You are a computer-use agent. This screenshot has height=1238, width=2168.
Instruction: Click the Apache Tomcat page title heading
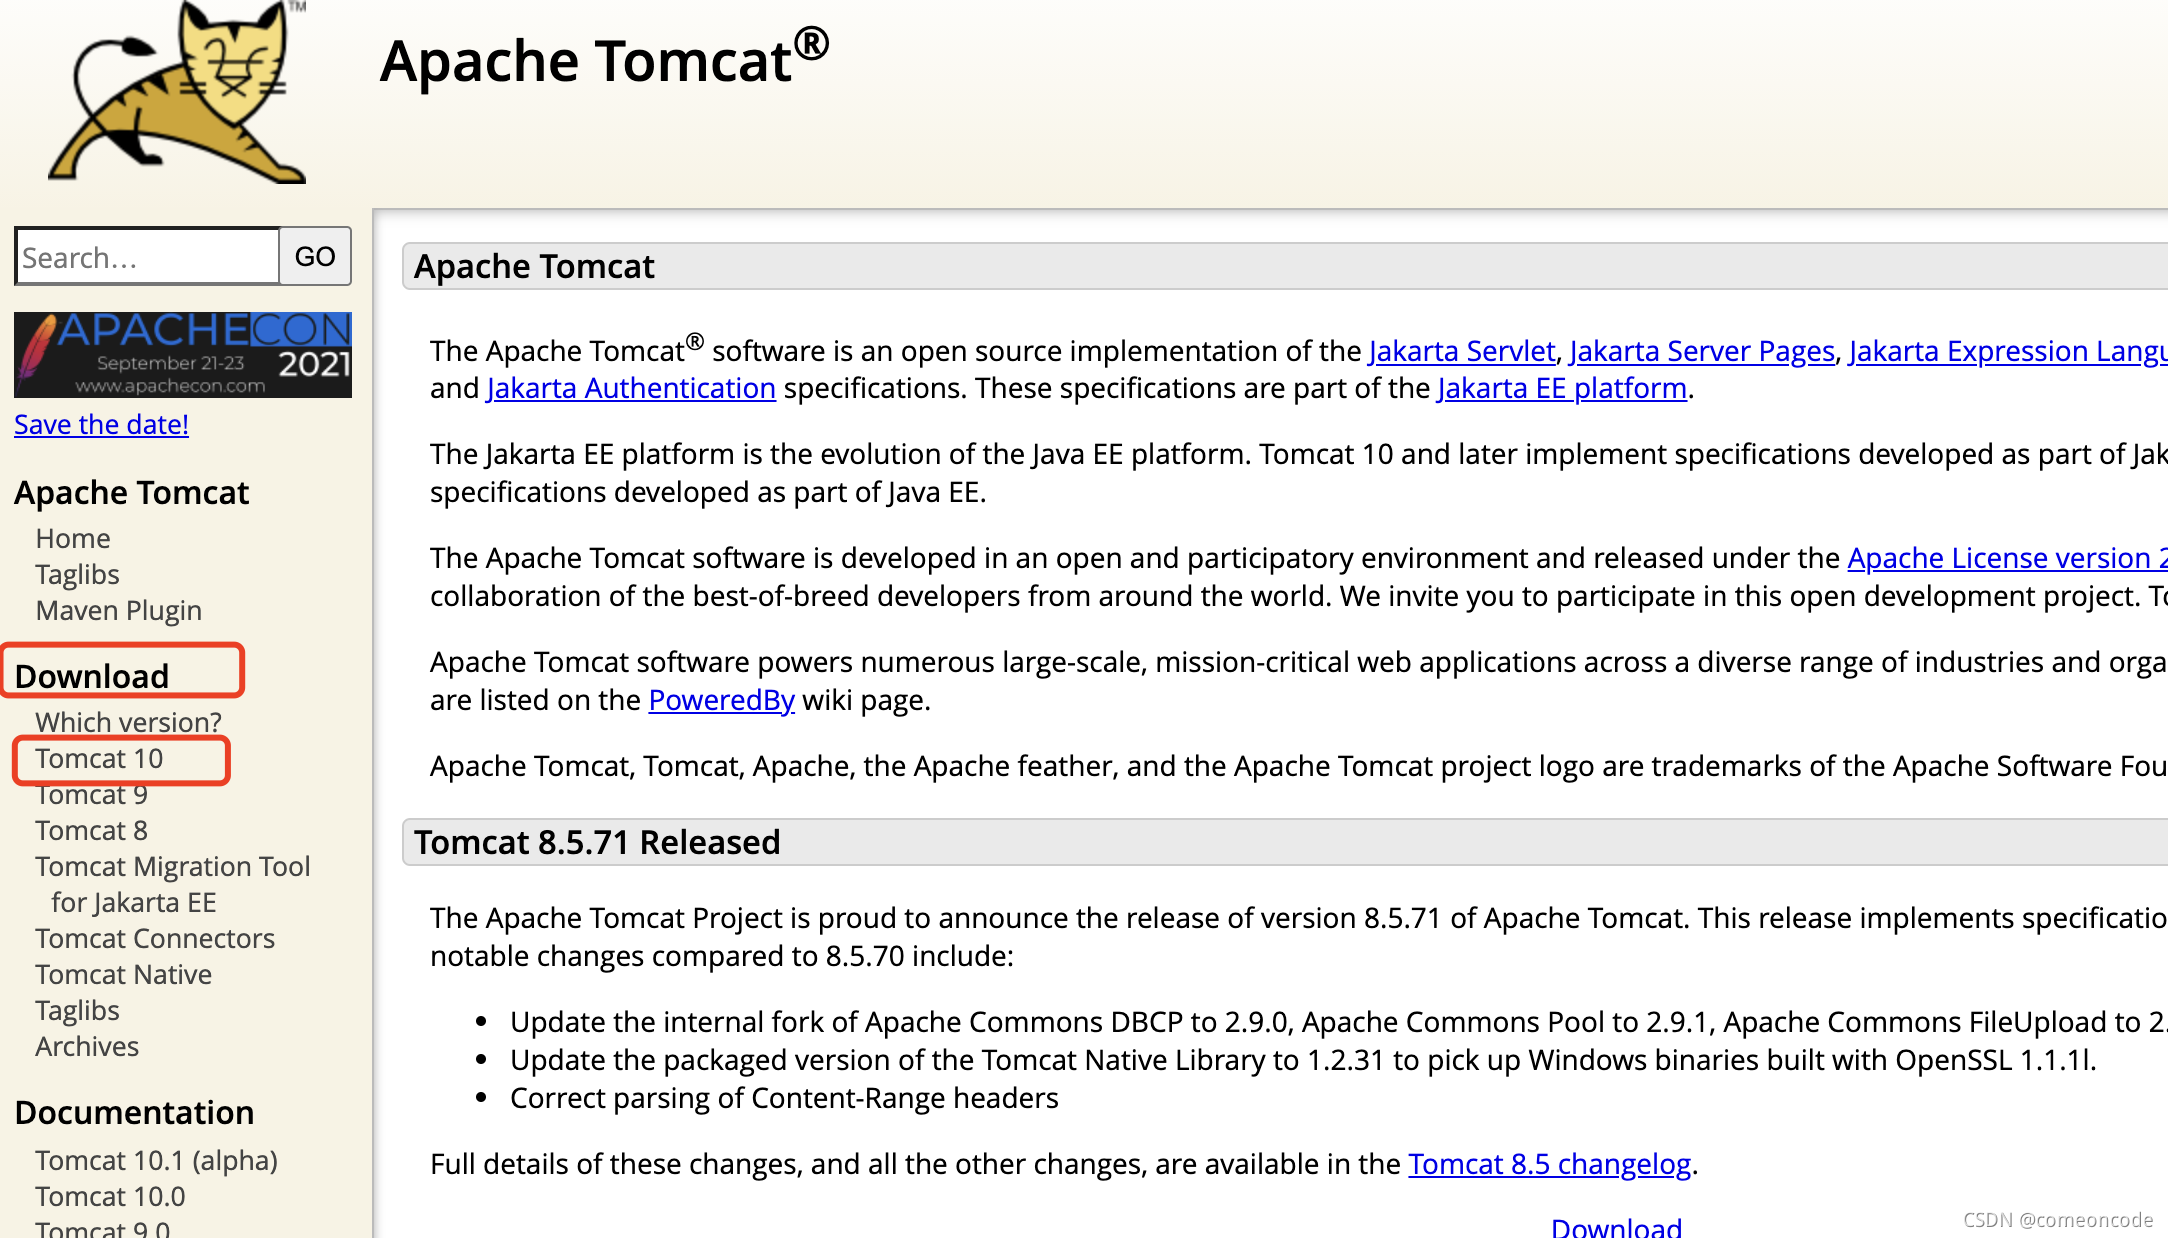coord(604,60)
